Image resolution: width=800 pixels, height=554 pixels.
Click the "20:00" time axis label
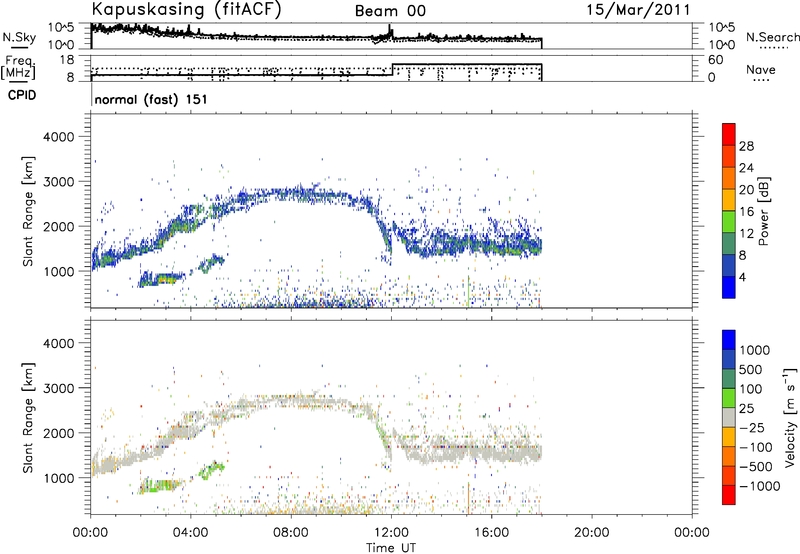592,533
